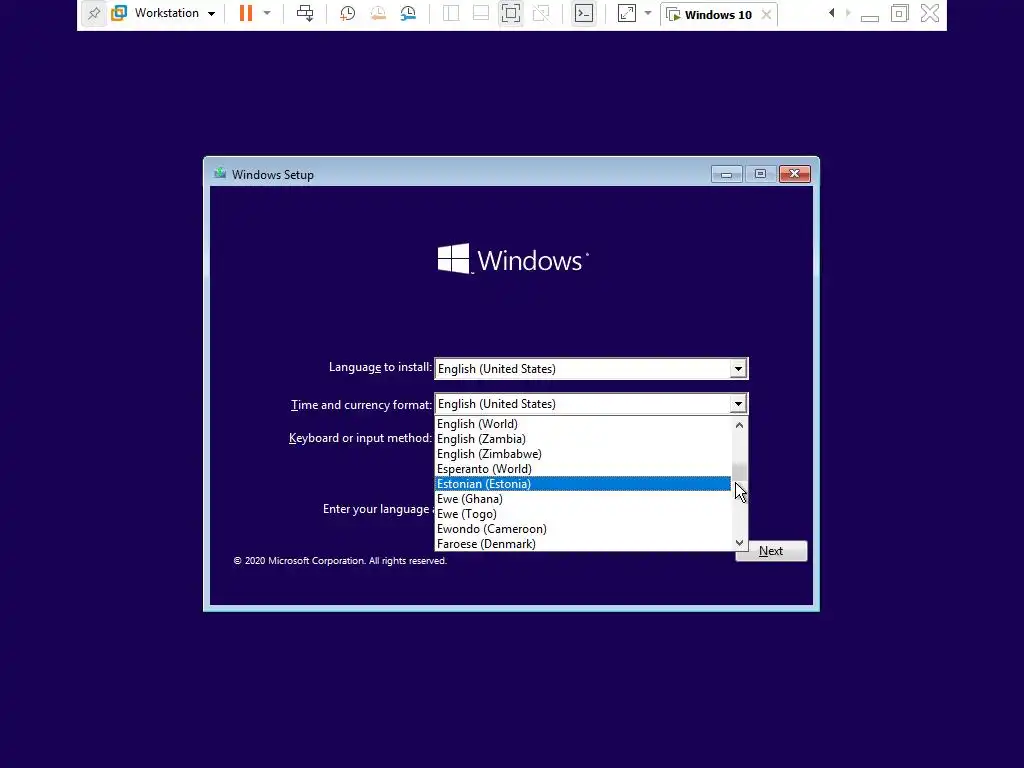The width and height of the screenshot is (1024, 768).
Task: Go to the previous tab arrow
Action: click(831, 13)
